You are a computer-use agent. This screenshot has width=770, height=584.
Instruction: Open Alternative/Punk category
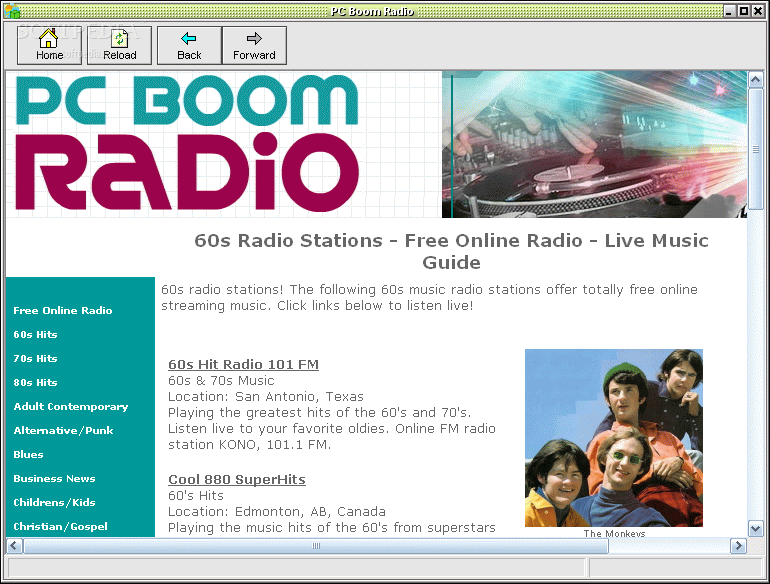[63, 431]
